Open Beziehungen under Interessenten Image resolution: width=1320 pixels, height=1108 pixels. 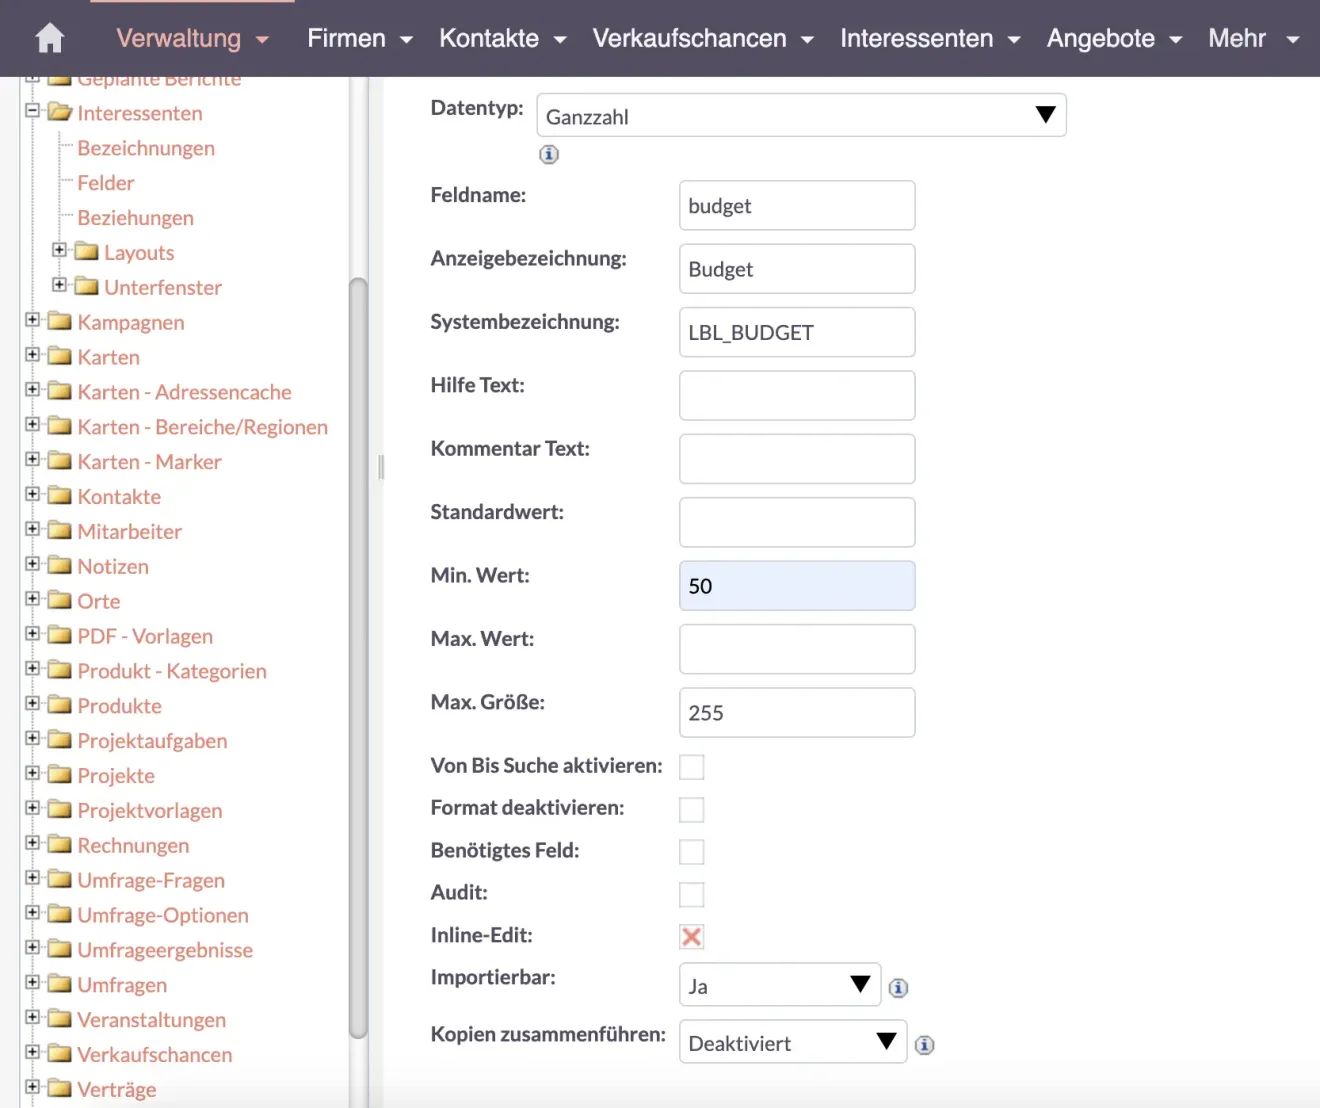point(136,218)
